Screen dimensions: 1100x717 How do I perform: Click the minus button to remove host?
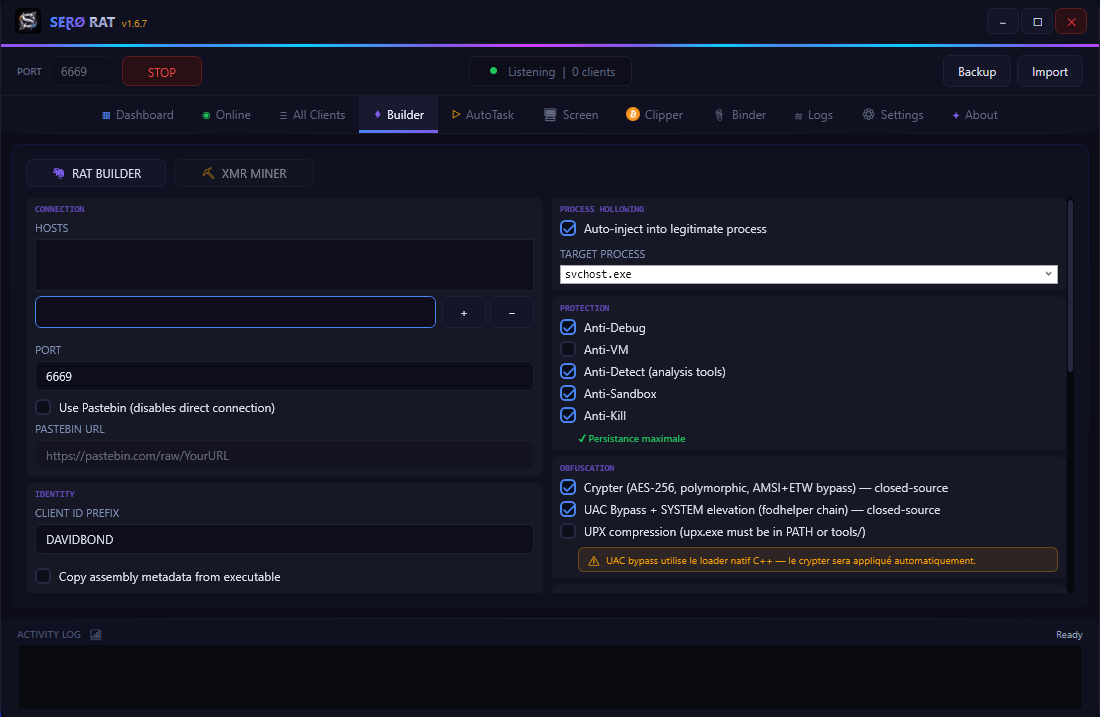pos(511,312)
